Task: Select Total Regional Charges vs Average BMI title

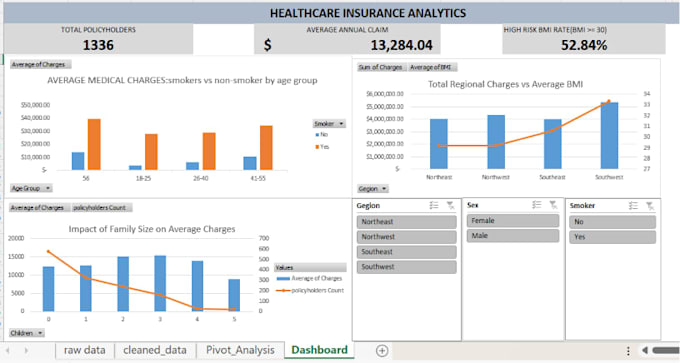Action: tap(505, 84)
